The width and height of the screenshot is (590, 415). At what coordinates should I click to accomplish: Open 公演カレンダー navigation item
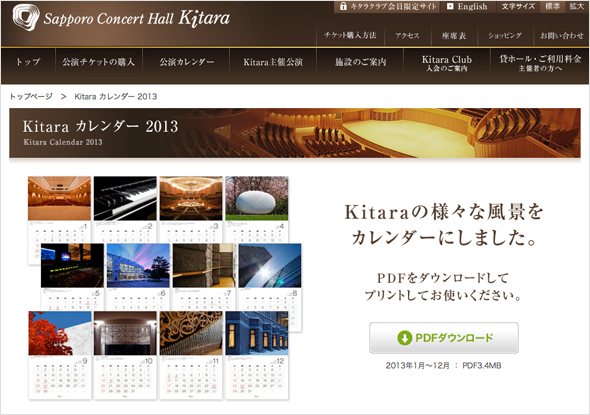tap(186, 62)
